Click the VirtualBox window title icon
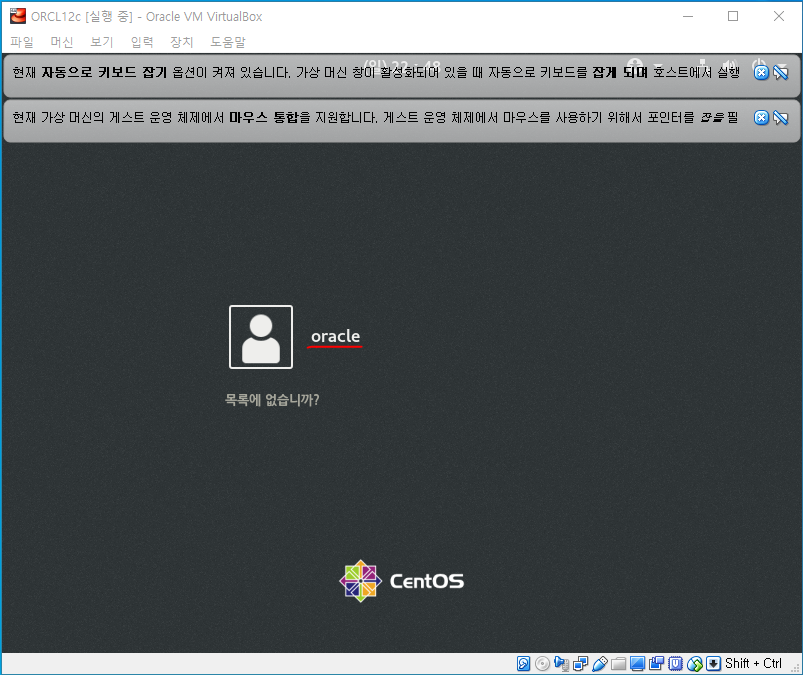The width and height of the screenshot is (803, 675). click(x=17, y=16)
